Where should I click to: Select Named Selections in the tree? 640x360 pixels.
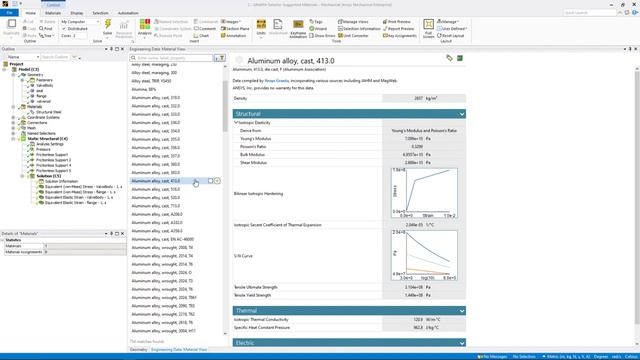coord(41,133)
